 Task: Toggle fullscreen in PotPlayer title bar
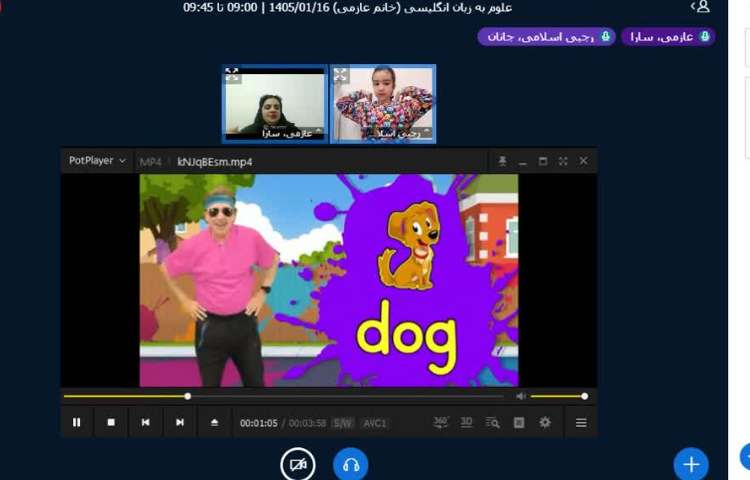tap(563, 161)
